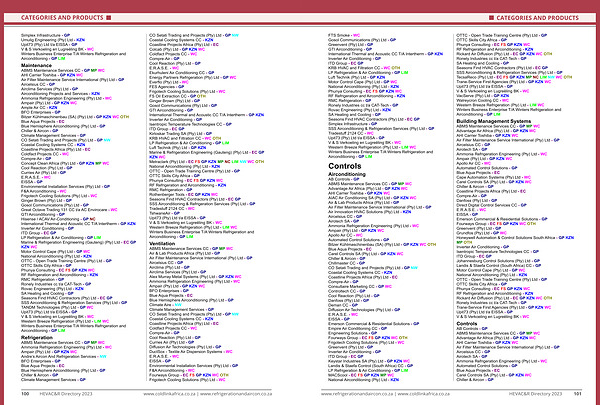Open www.refrigerationandaircon.co.za on page 100 footer
The width and height of the screenshot is (600, 405).
pyautogui.click(x=236, y=394)
